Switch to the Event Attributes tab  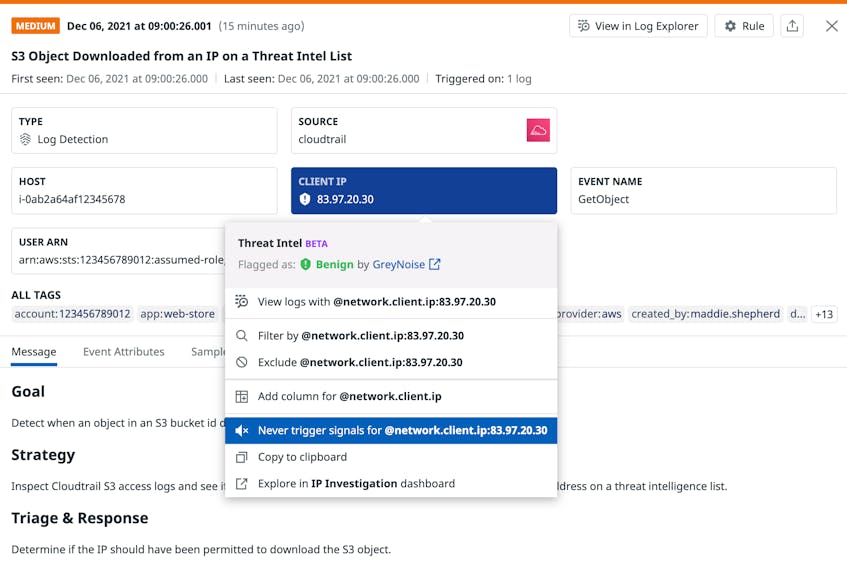click(x=124, y=352)
